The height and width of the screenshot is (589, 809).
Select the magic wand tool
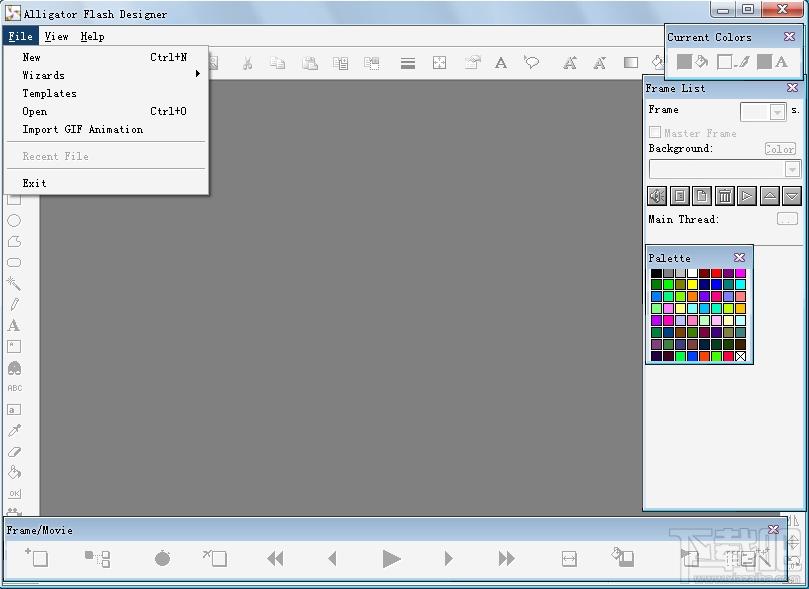(x=14, y=283)
